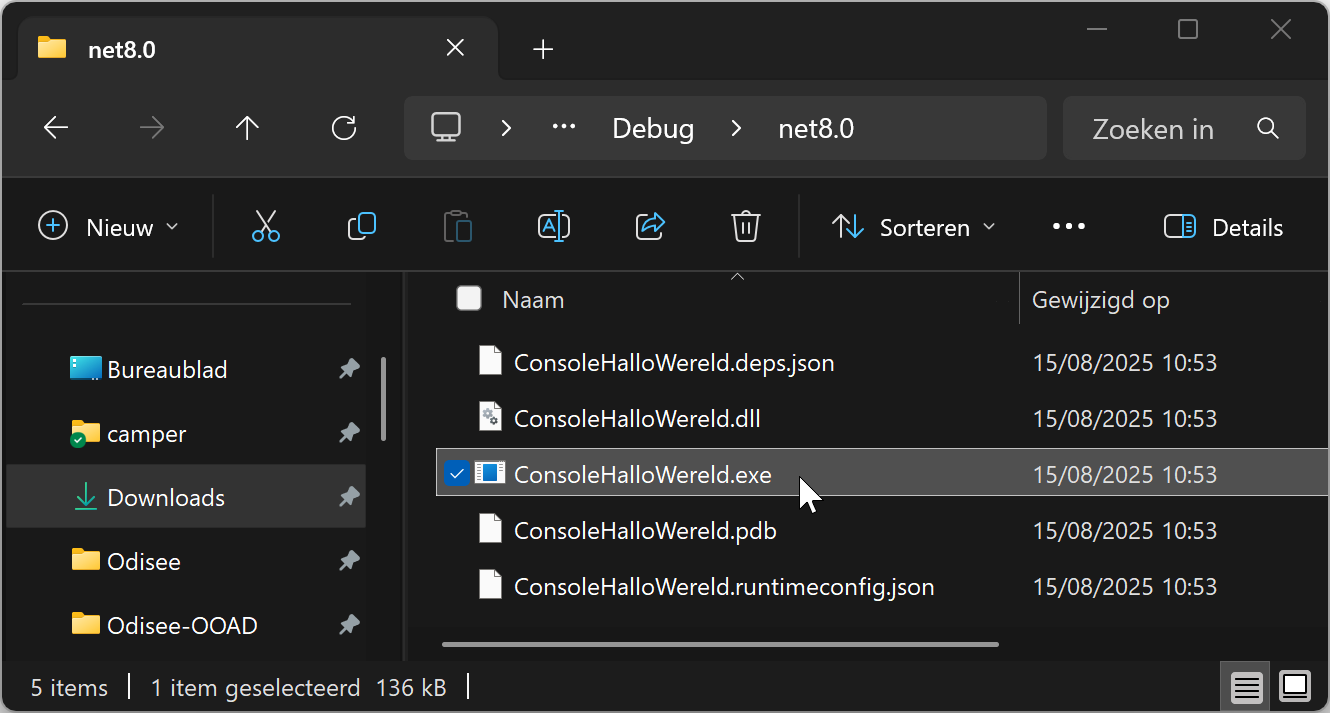
Task: Open the toolbar See more options menu
Action: point(1069,227)
